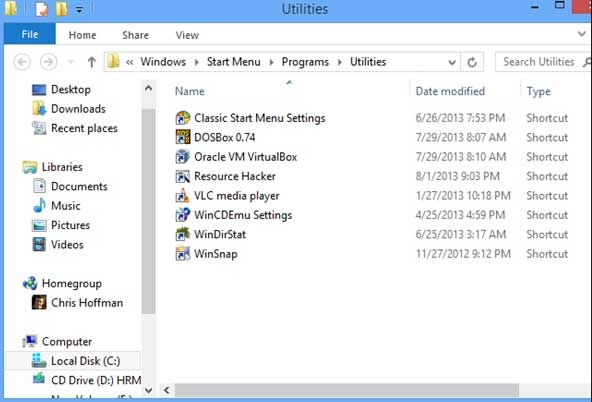This screenshot has height=402, width=592.
Task: Click the Oracle VM VirtualBox icon
Action: point(183,157)
